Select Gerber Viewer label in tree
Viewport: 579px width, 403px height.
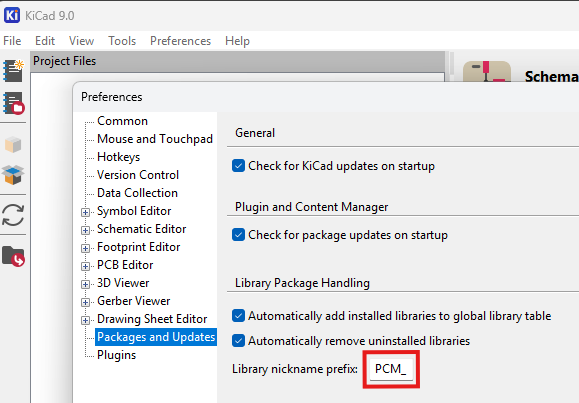[x=133, y=301]
